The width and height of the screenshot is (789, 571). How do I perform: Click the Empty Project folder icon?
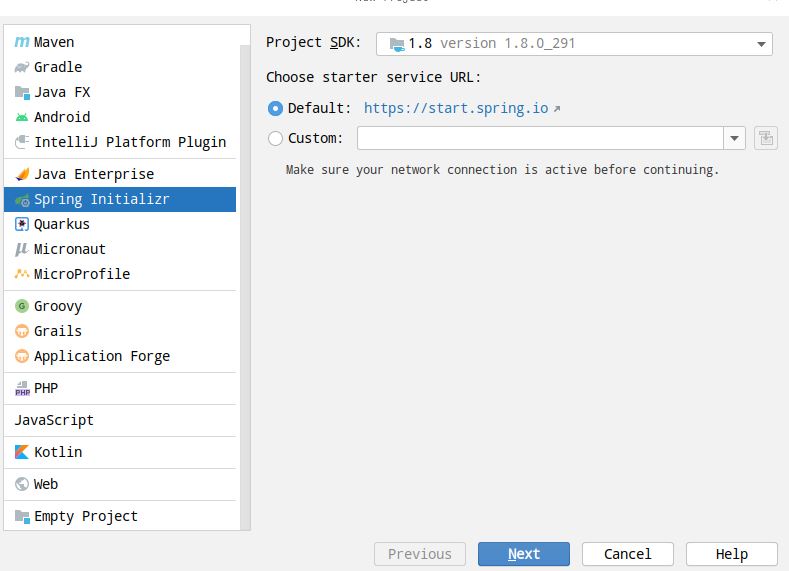[22, 516]
